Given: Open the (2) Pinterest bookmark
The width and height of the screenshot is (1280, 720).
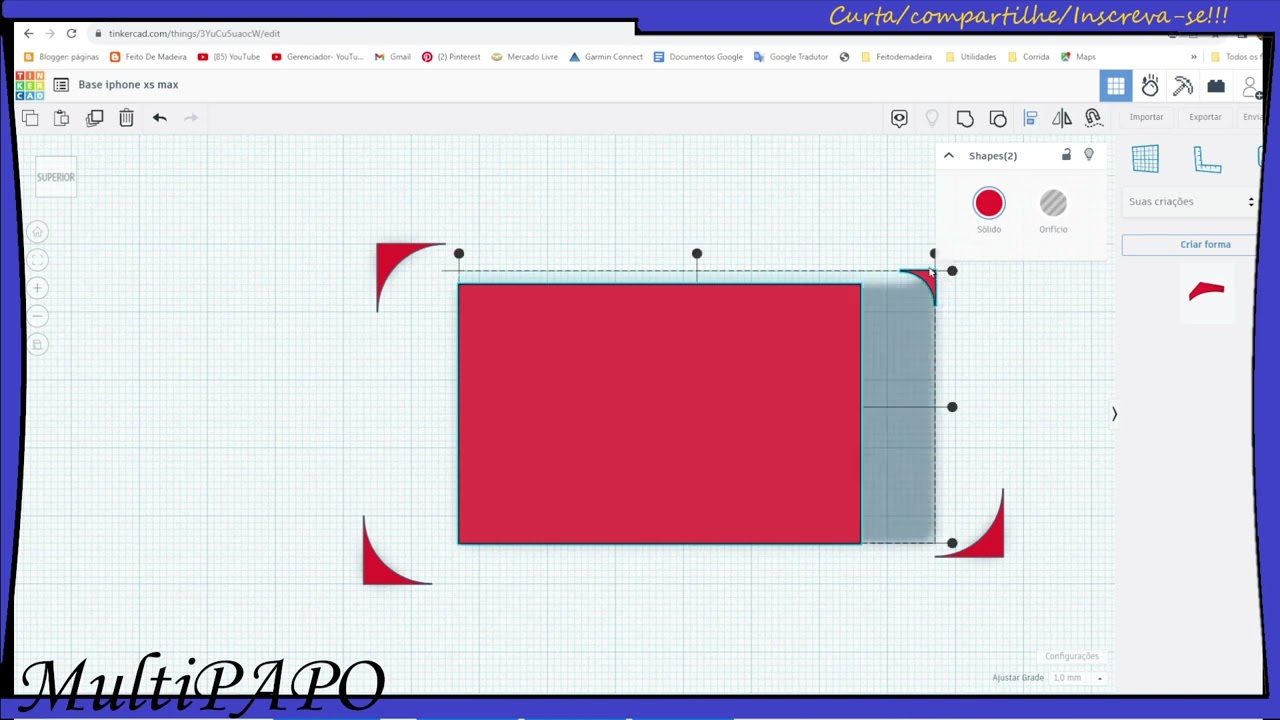Looking at the screenshot, I should 451,57.
